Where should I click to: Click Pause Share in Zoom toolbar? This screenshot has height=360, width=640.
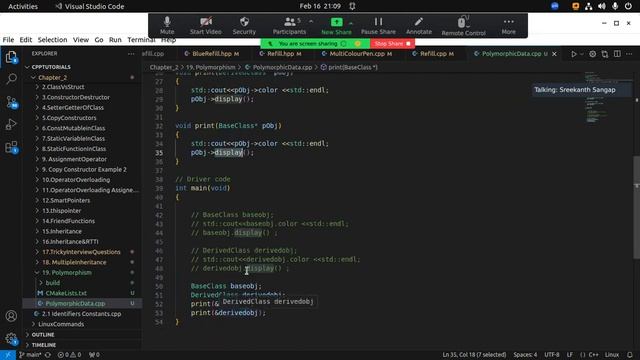pyautogui.click(x=378, y=25)
